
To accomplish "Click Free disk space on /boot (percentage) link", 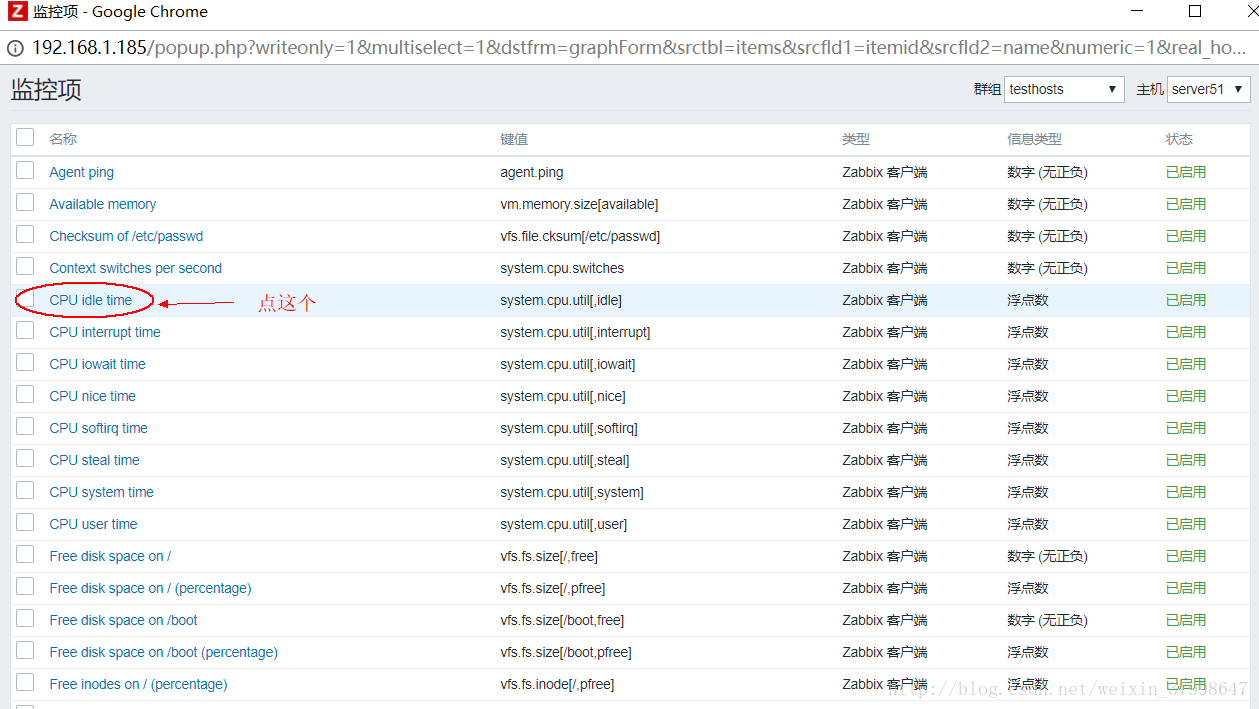I will pyautogui.click(x=164, y=652).
